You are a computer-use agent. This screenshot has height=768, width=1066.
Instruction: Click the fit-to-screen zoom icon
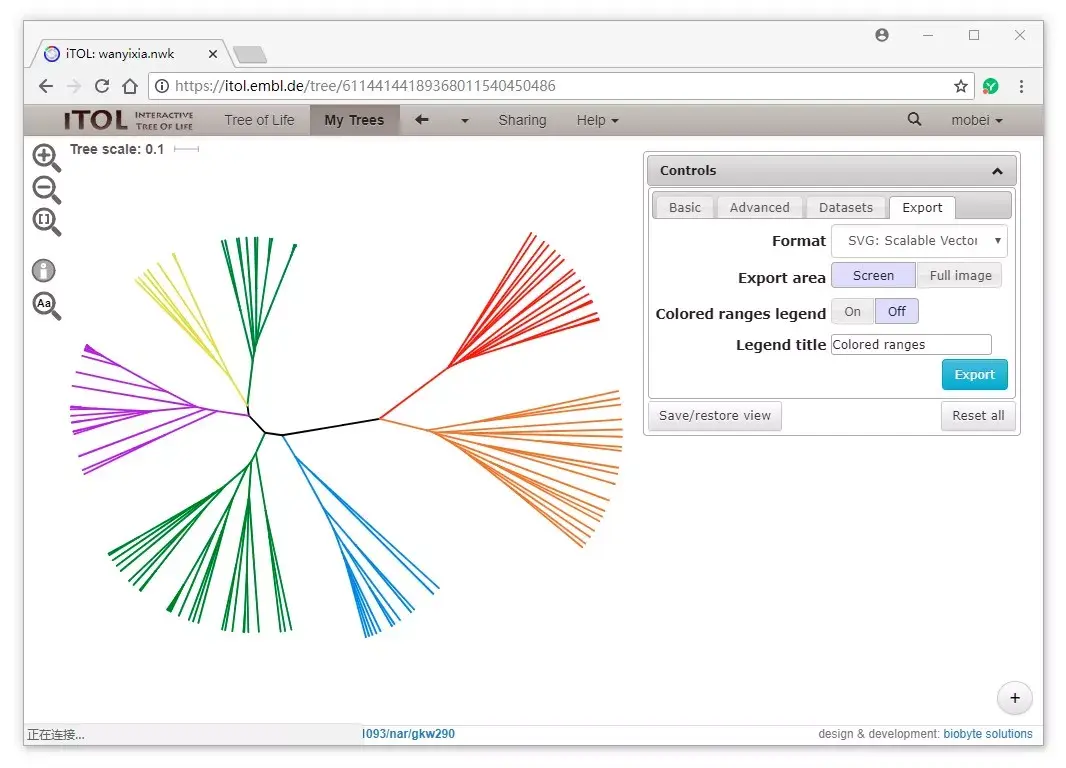pyautogui.click(x=46, y=222)
